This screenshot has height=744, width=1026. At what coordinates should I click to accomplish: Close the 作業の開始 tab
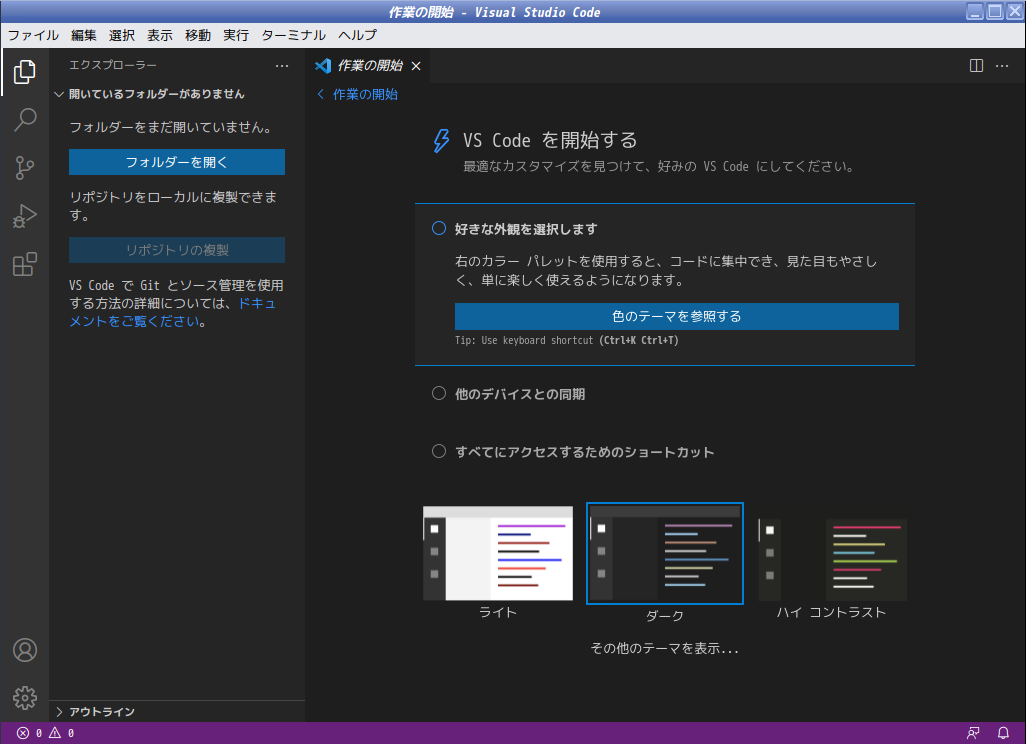416,66
